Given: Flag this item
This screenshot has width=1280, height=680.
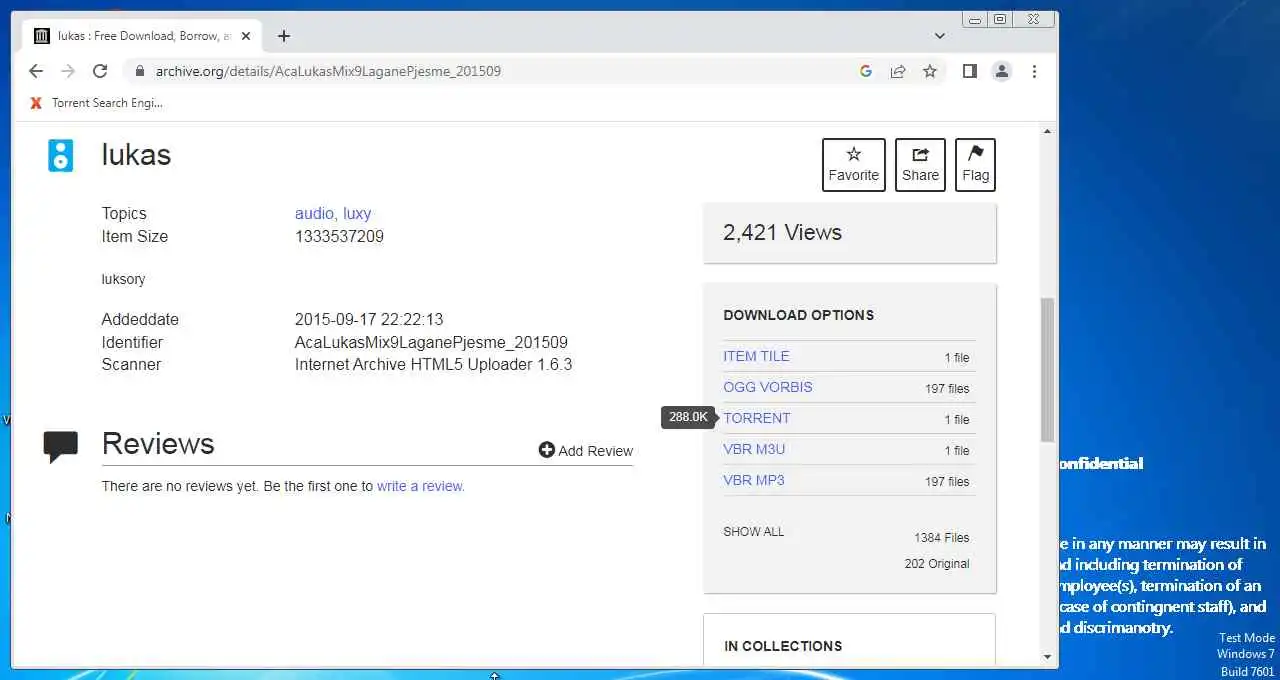Looking at the screenshot, I should (975, 165).
